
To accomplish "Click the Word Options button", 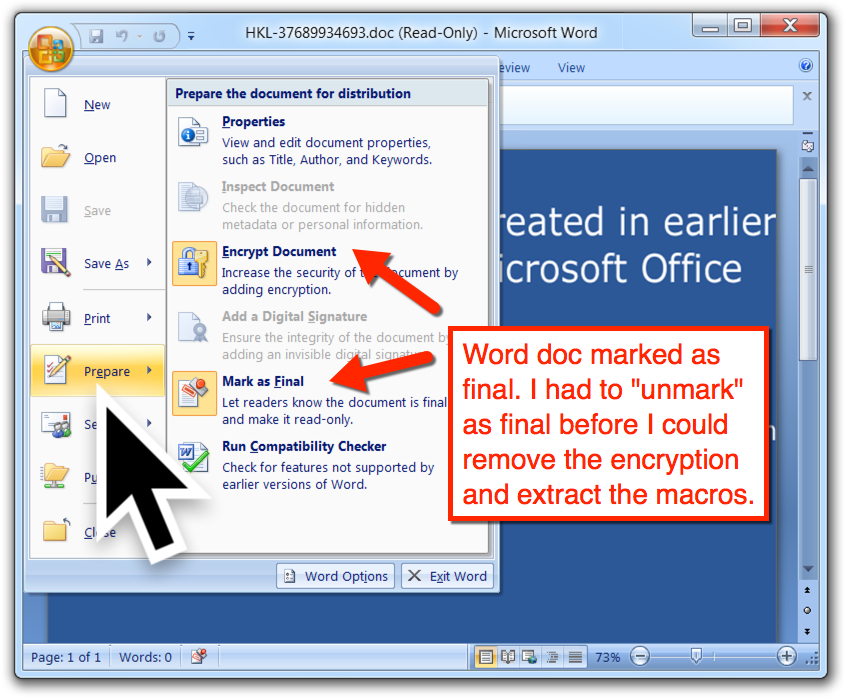I will click(336, 576).
